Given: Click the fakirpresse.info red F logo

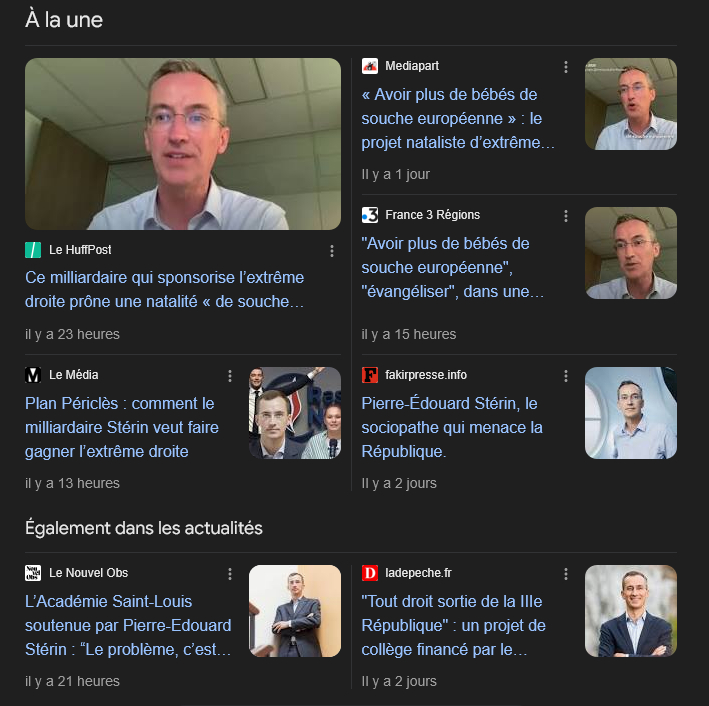Looking at the screenshot, I should [x=370, y=375].
